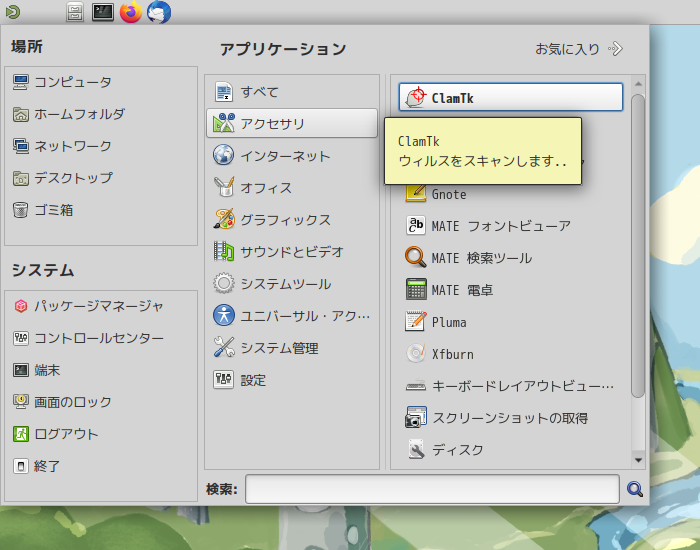Launch パッケージマネージャ
This screenshot has height=550, width=700.
coord(100,306)
